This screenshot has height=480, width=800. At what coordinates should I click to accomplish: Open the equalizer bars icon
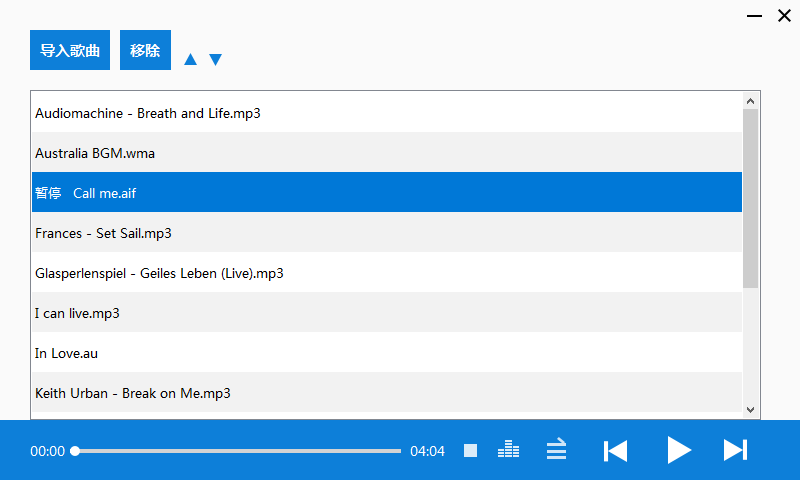point(508,449)
